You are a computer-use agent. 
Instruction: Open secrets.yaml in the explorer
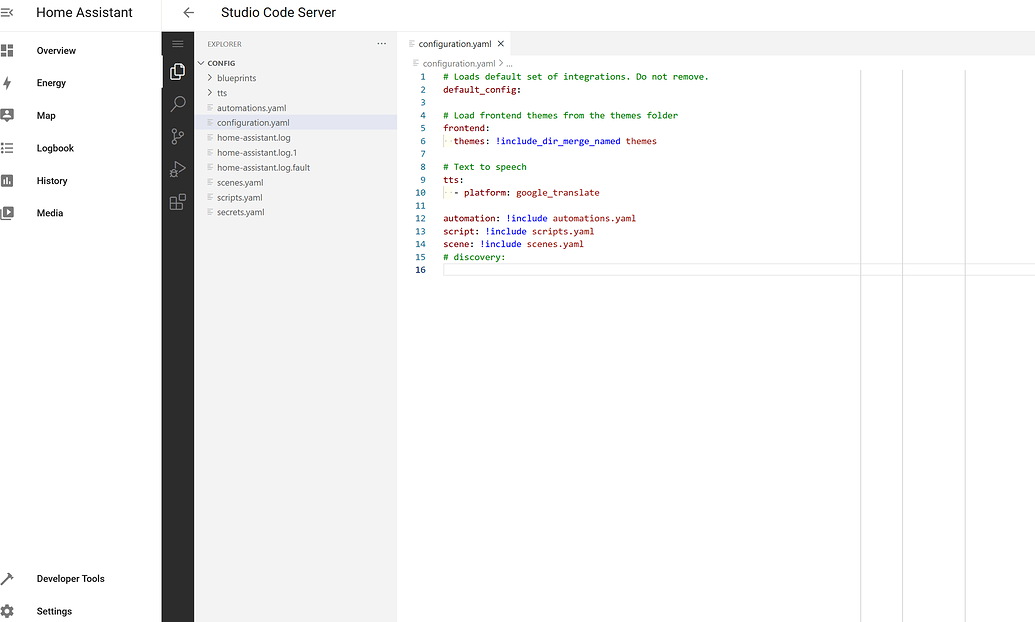pos(240,212)
